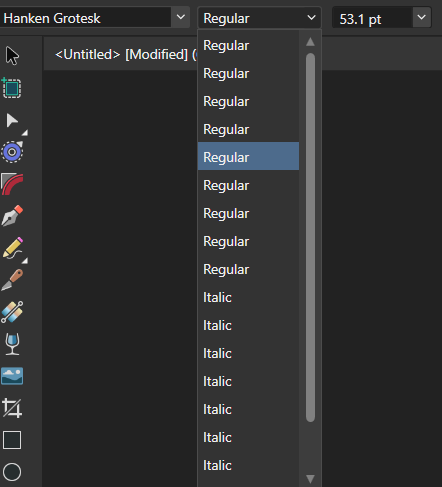Choose the Transparency wine glass tool
This screenshot has width=442, height=487.
point(12,344)
